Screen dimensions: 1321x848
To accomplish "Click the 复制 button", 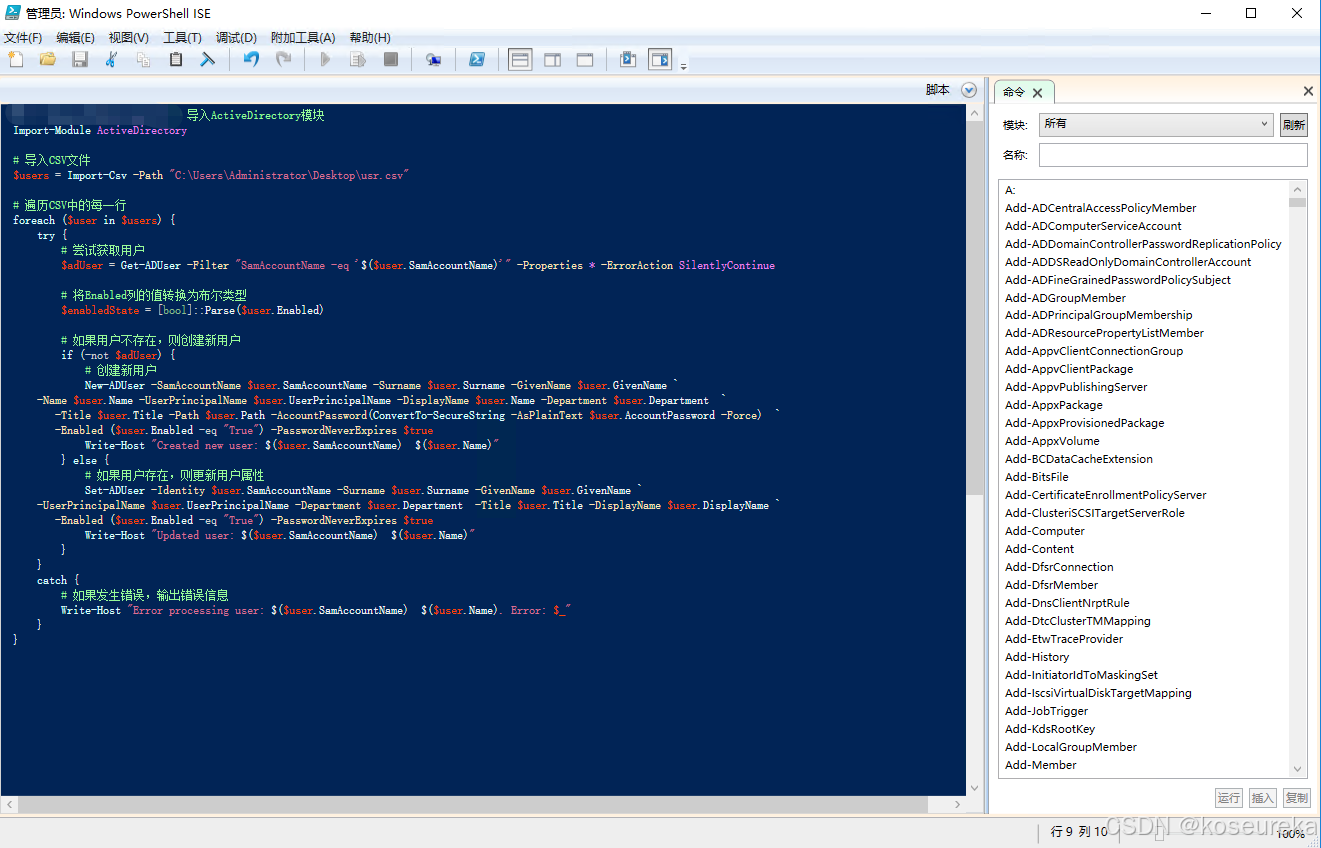I will pos(1297,798).
